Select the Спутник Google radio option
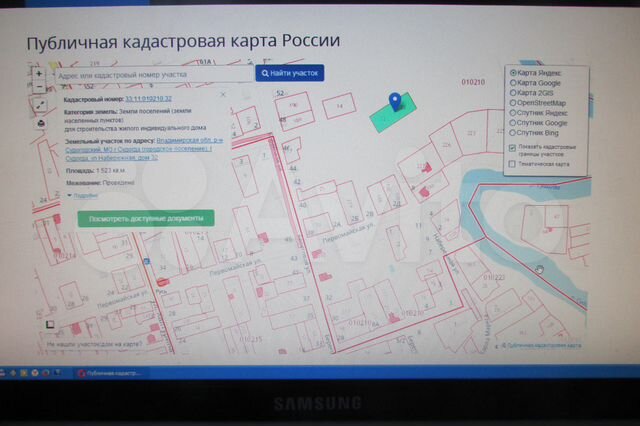640x426 pixels. pos(513,123)
